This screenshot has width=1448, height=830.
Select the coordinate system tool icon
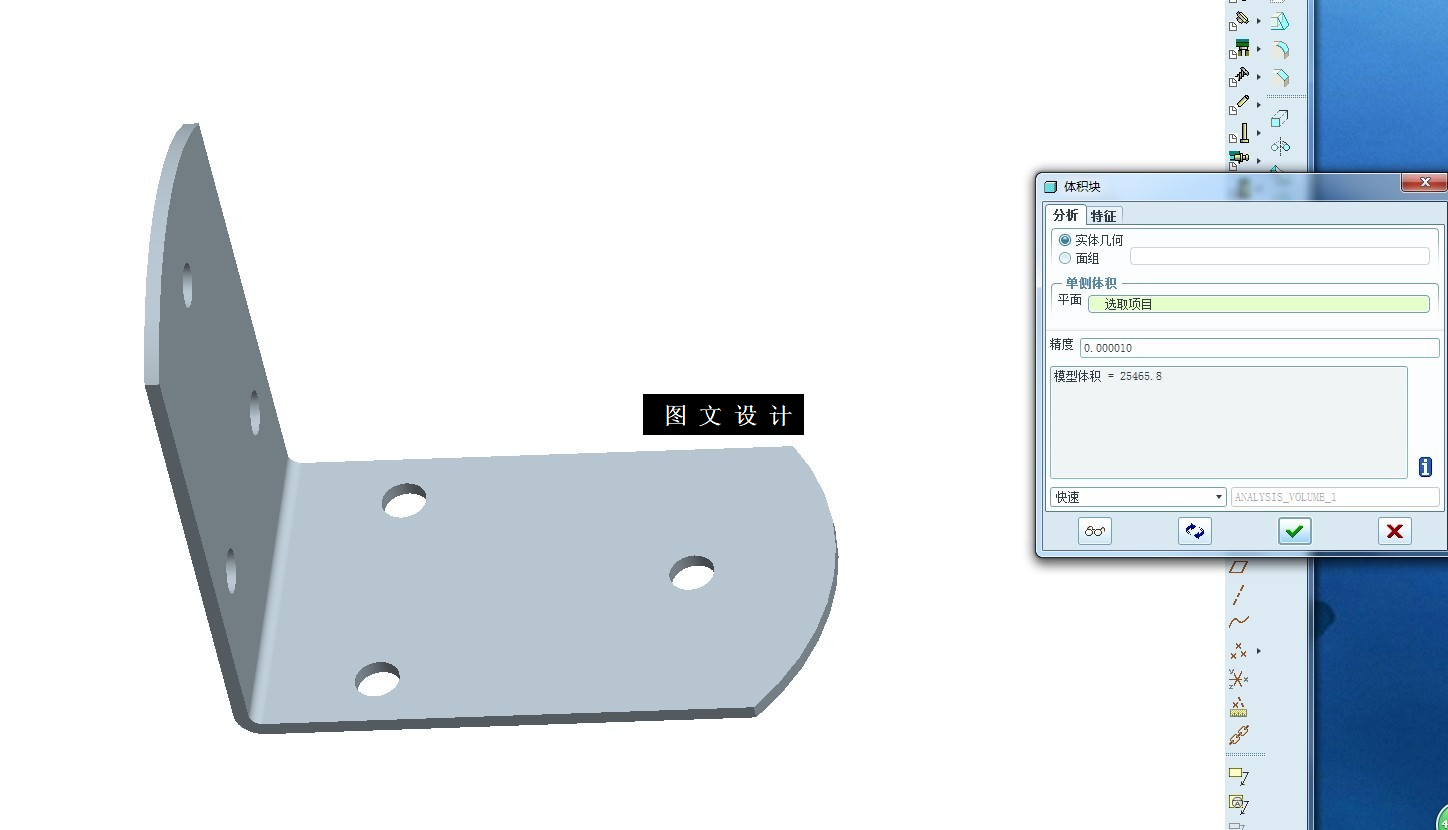tap(1239, 680)
